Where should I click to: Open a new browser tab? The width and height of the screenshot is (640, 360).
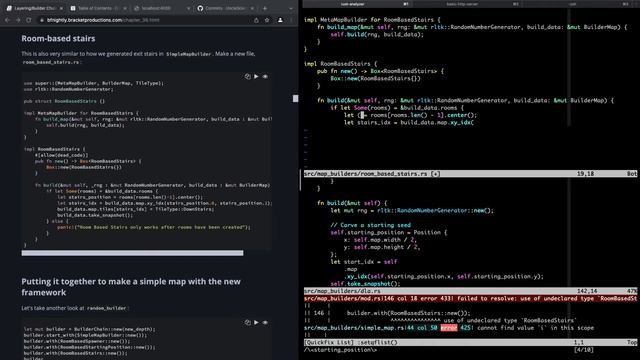[265, 8]
